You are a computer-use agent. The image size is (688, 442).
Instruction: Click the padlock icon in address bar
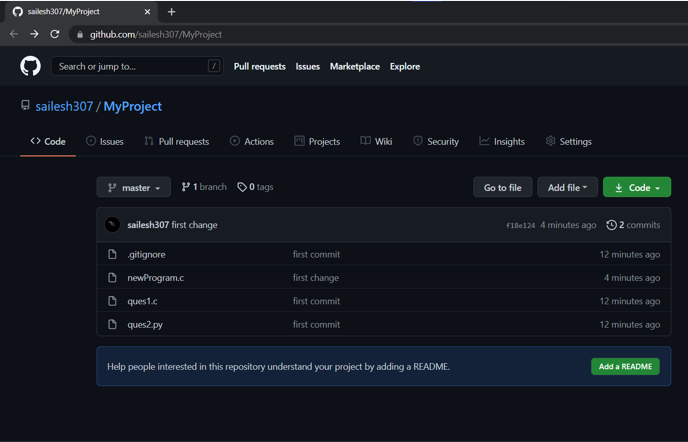80,35
